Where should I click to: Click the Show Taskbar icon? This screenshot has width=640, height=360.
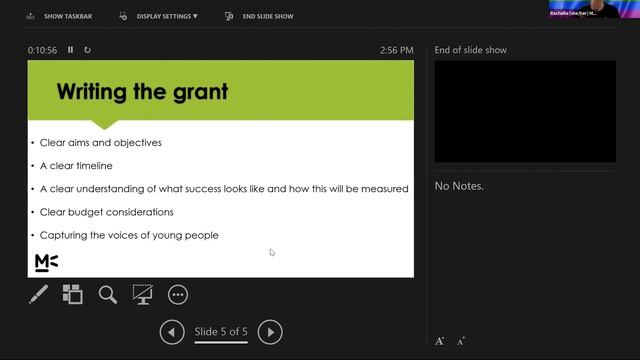click(x=31, y=16)
